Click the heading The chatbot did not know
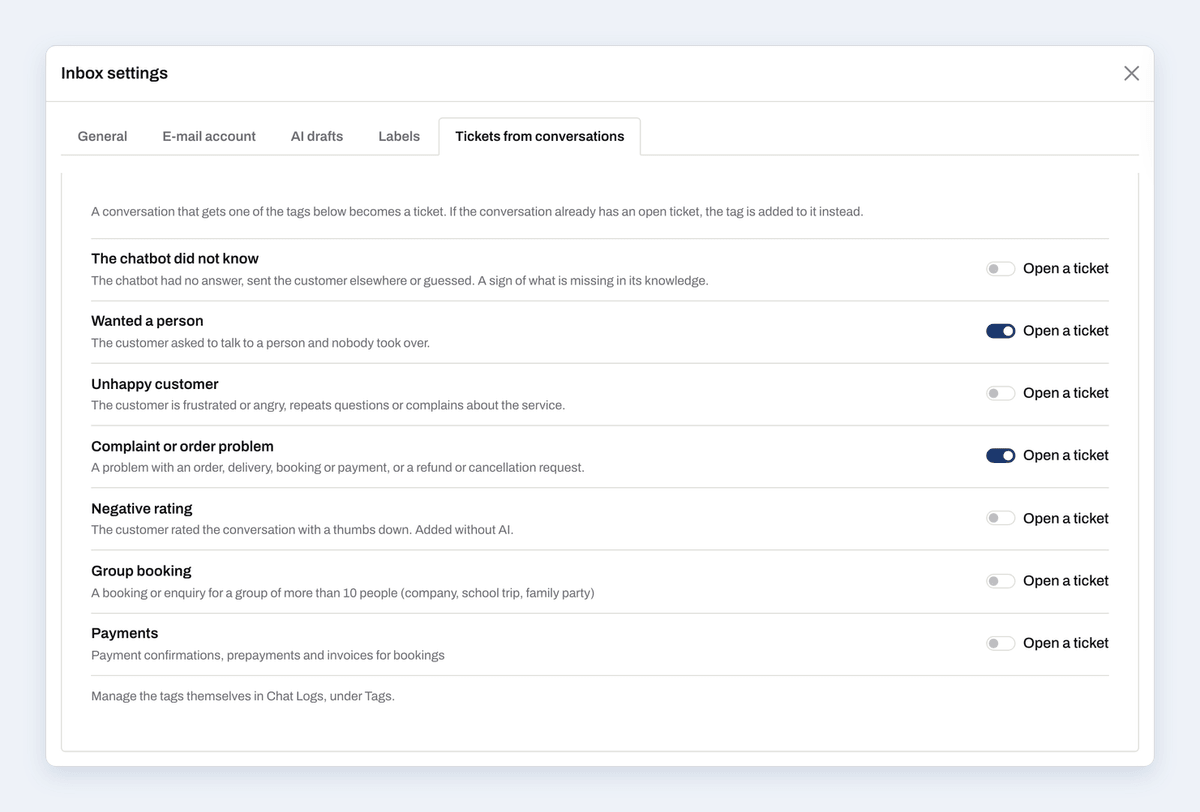1200x812 pixels. (175, 259)
